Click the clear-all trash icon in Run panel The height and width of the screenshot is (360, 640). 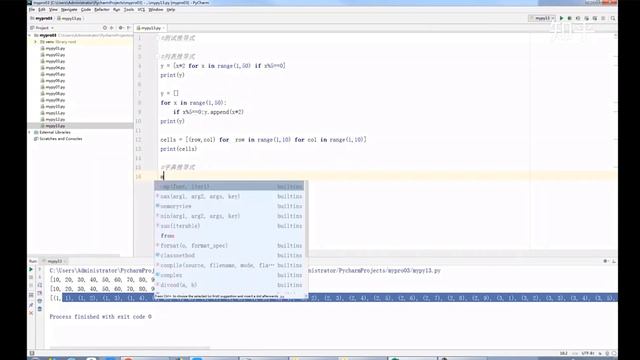[x=40, y=309]
